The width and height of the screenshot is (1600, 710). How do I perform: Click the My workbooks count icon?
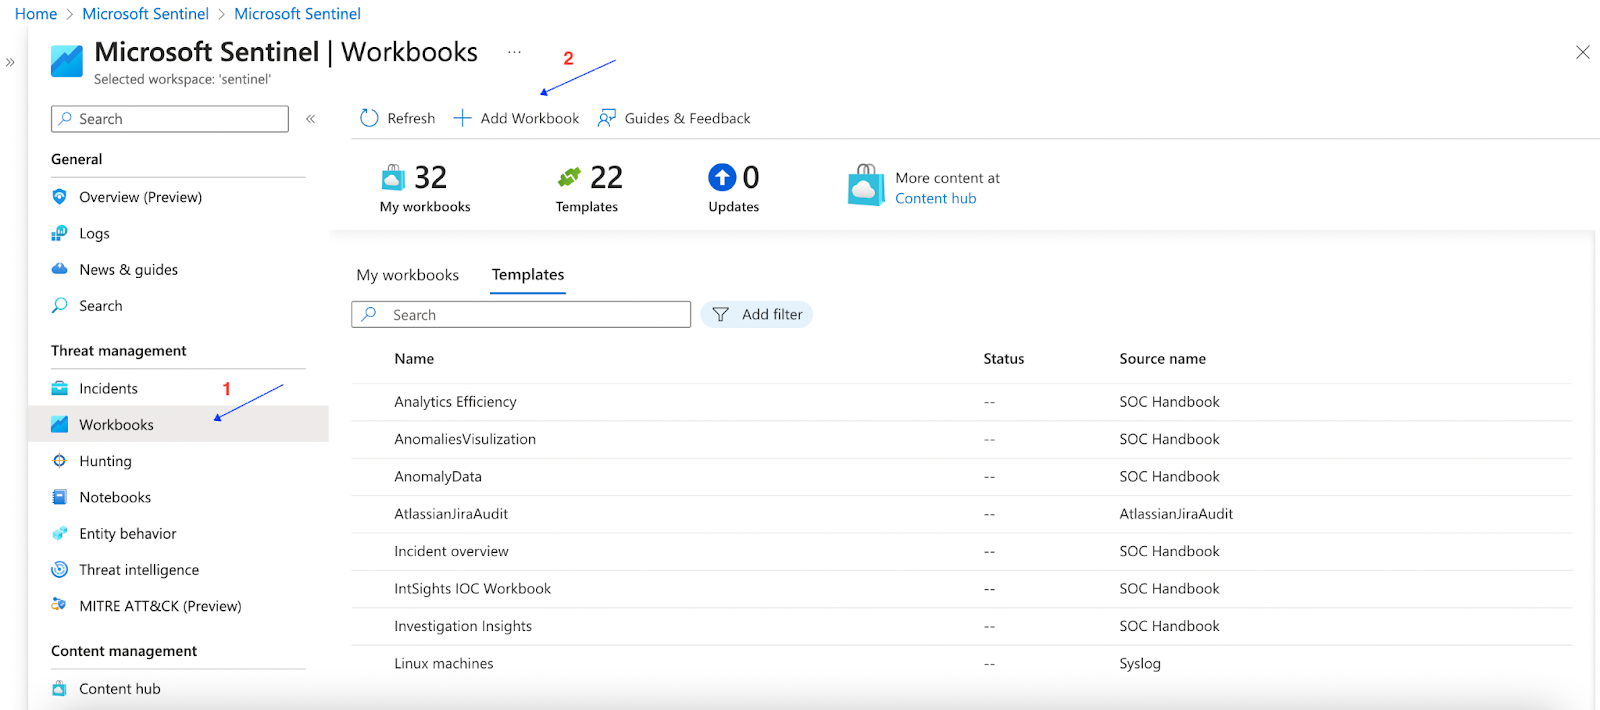(393, 177)
